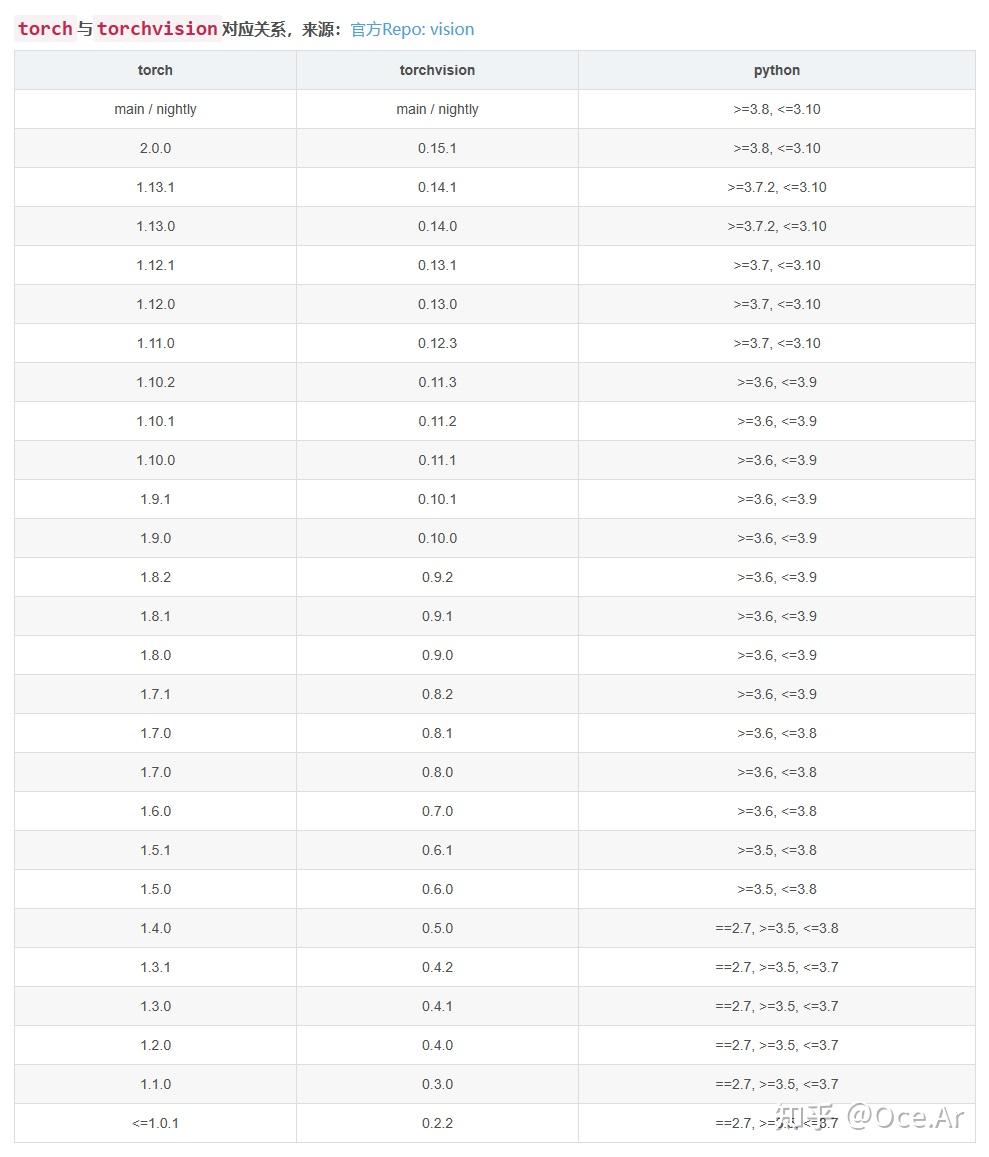Screen dimensions: 989x1157
Task: Select the torch 1.13.1 cell
Action: pos(155,187)
